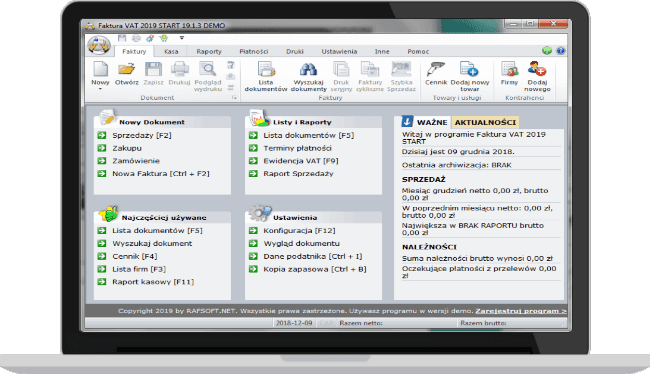Click the Zapisz floppy disk icon
Viewport: 650px width, 374px height.
pos(153,69)
